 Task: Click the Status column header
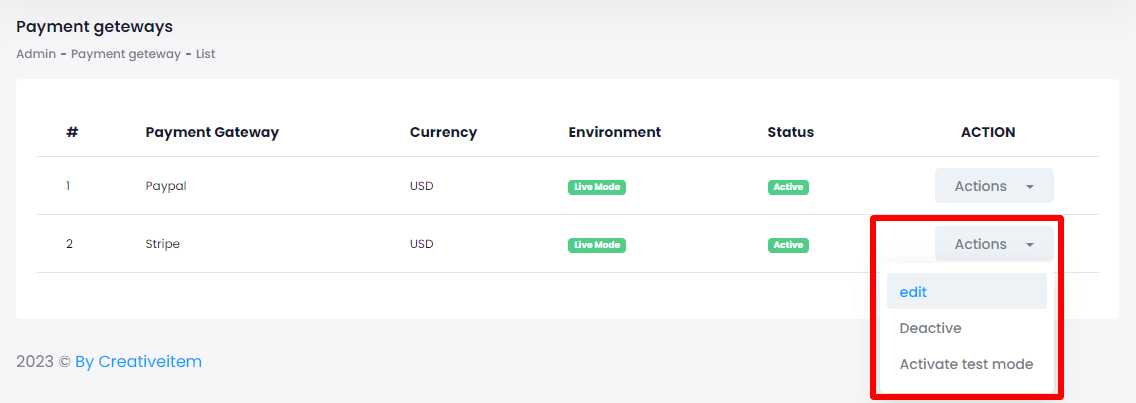pos(790,132)
